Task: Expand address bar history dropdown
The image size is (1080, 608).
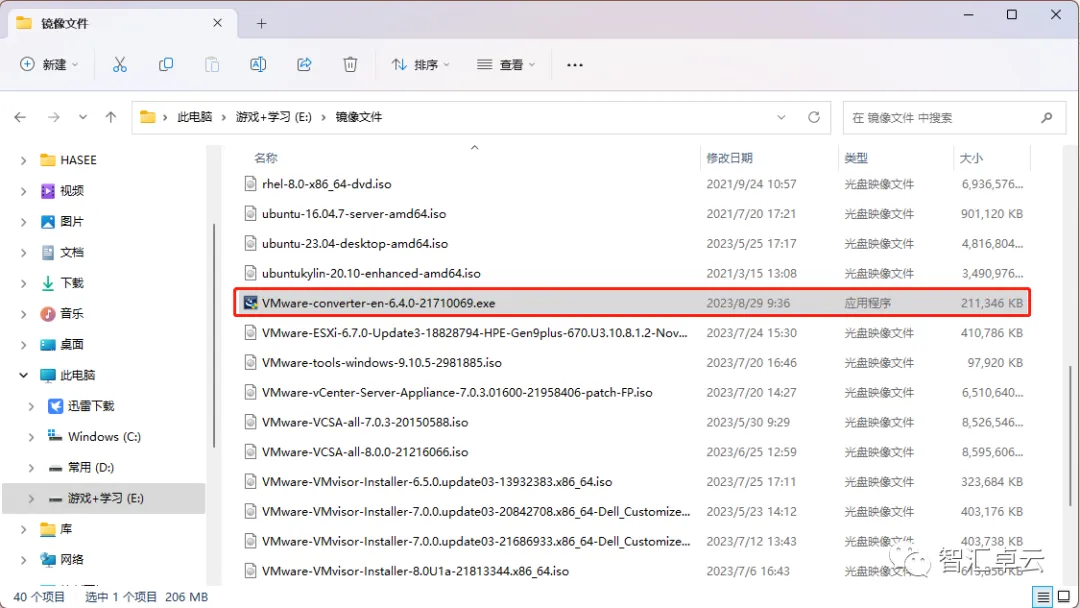Action: point(781,117)
